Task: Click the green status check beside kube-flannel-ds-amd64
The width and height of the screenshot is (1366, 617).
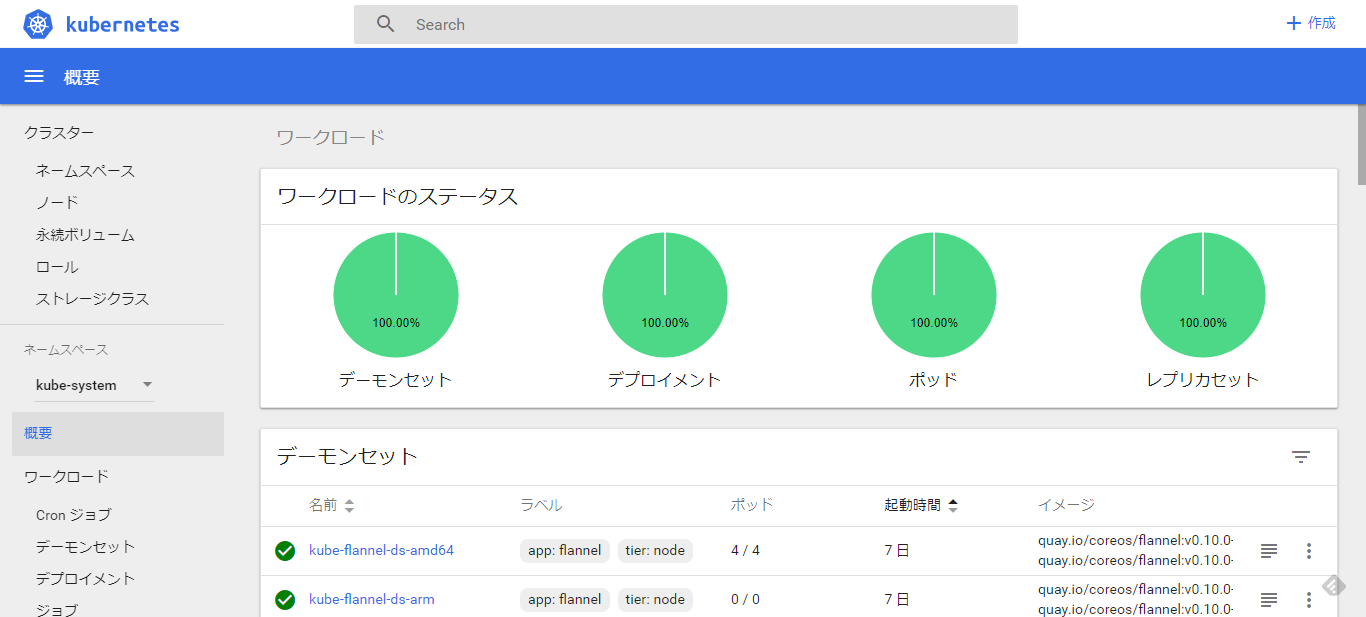Action: [x=285, y=550]
